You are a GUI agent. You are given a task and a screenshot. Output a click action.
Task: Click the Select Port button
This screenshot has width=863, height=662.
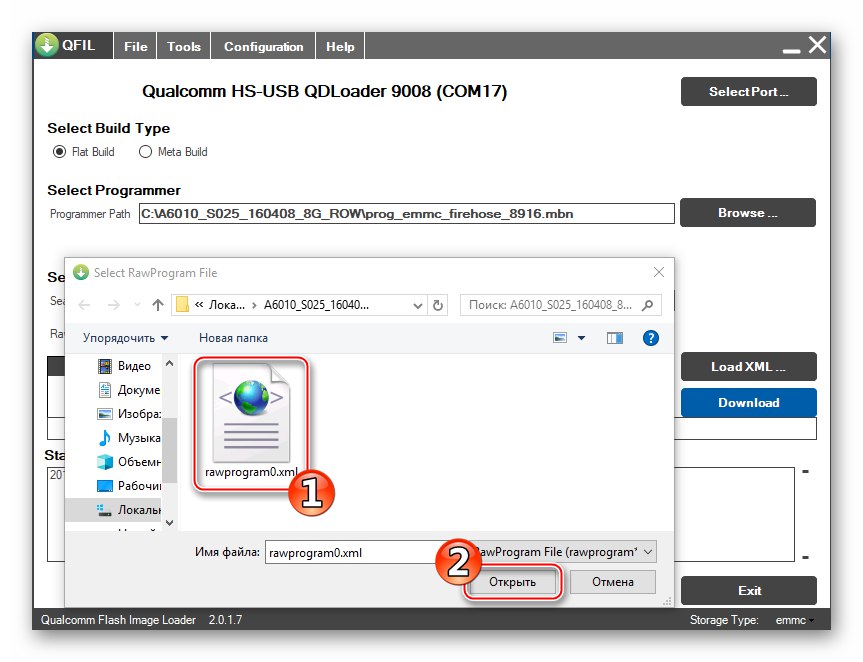click(x=749, y=91)
